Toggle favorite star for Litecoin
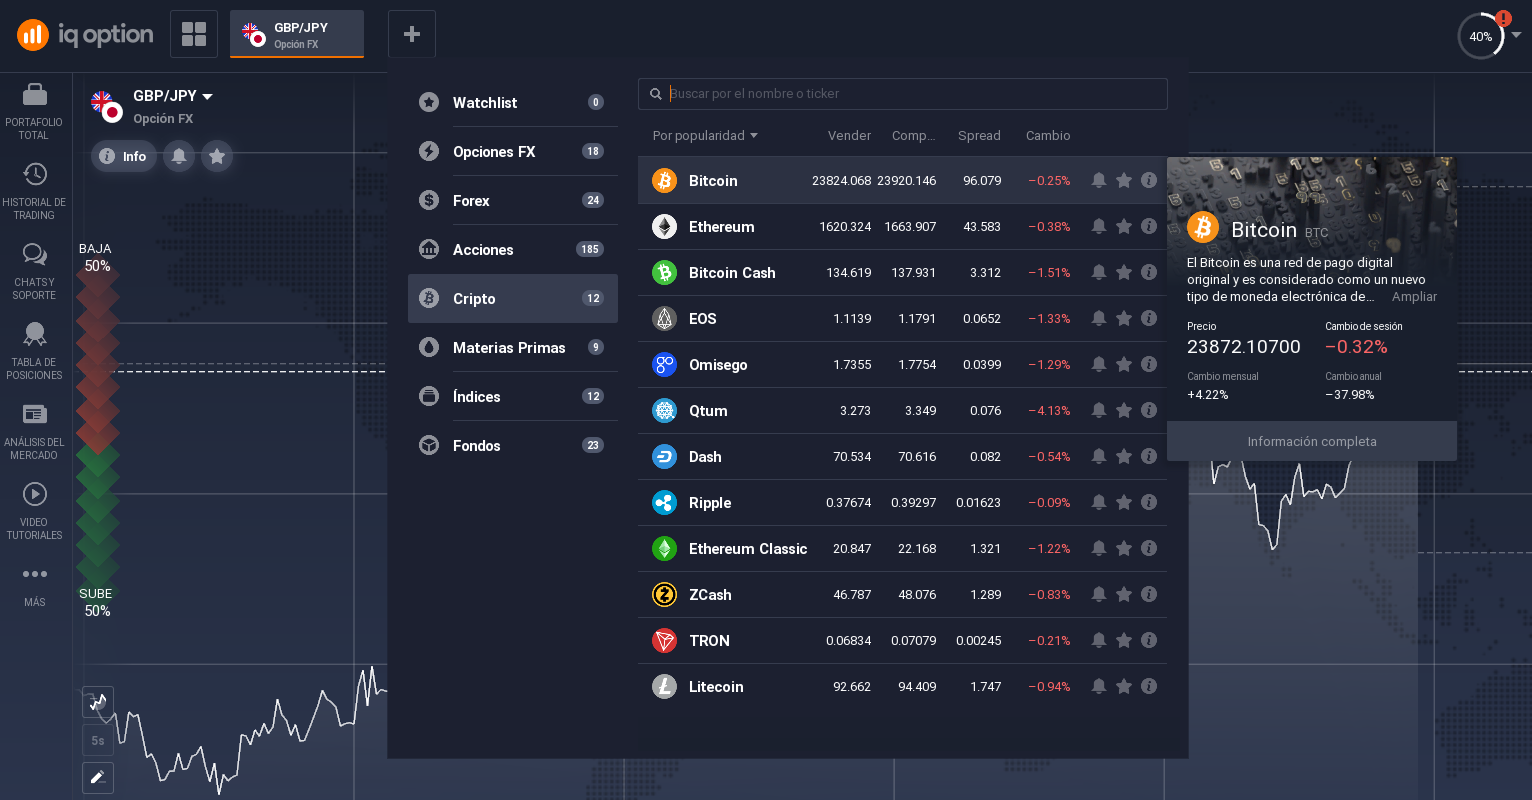Screen dimensions: 1532x800 1124,687
